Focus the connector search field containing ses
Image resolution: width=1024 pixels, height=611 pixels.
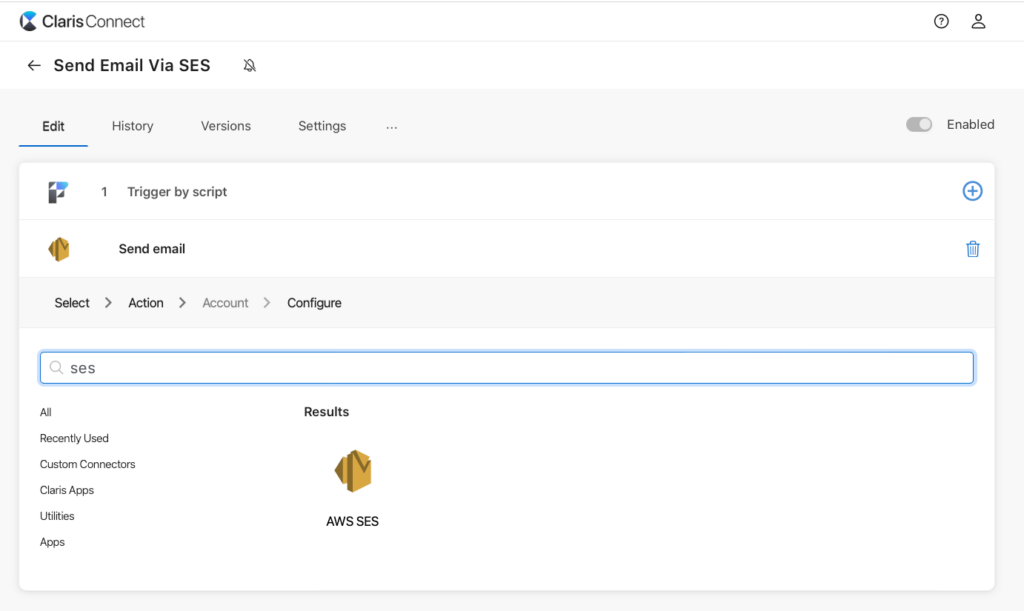tap(507, 368)
